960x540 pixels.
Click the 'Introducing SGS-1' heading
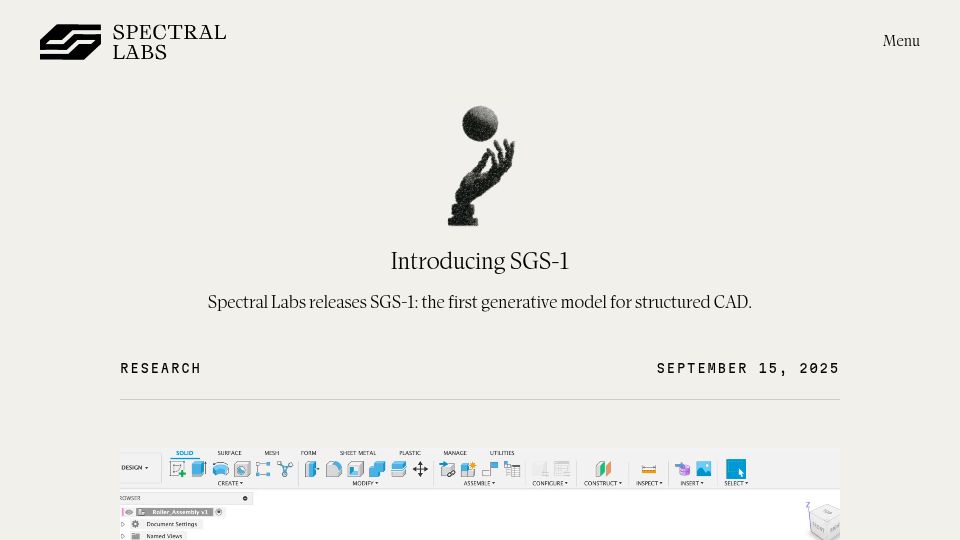click(x=480, y=261)
